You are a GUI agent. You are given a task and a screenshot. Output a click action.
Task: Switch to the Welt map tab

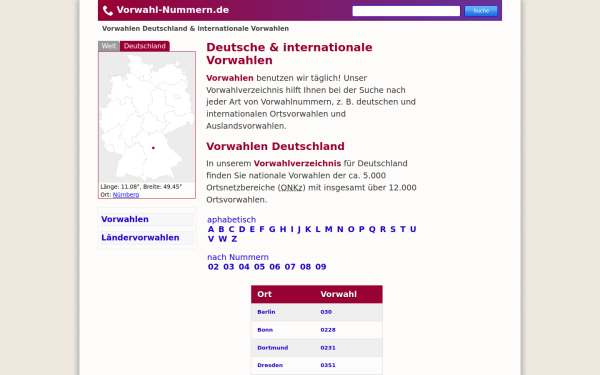point(109,46)
